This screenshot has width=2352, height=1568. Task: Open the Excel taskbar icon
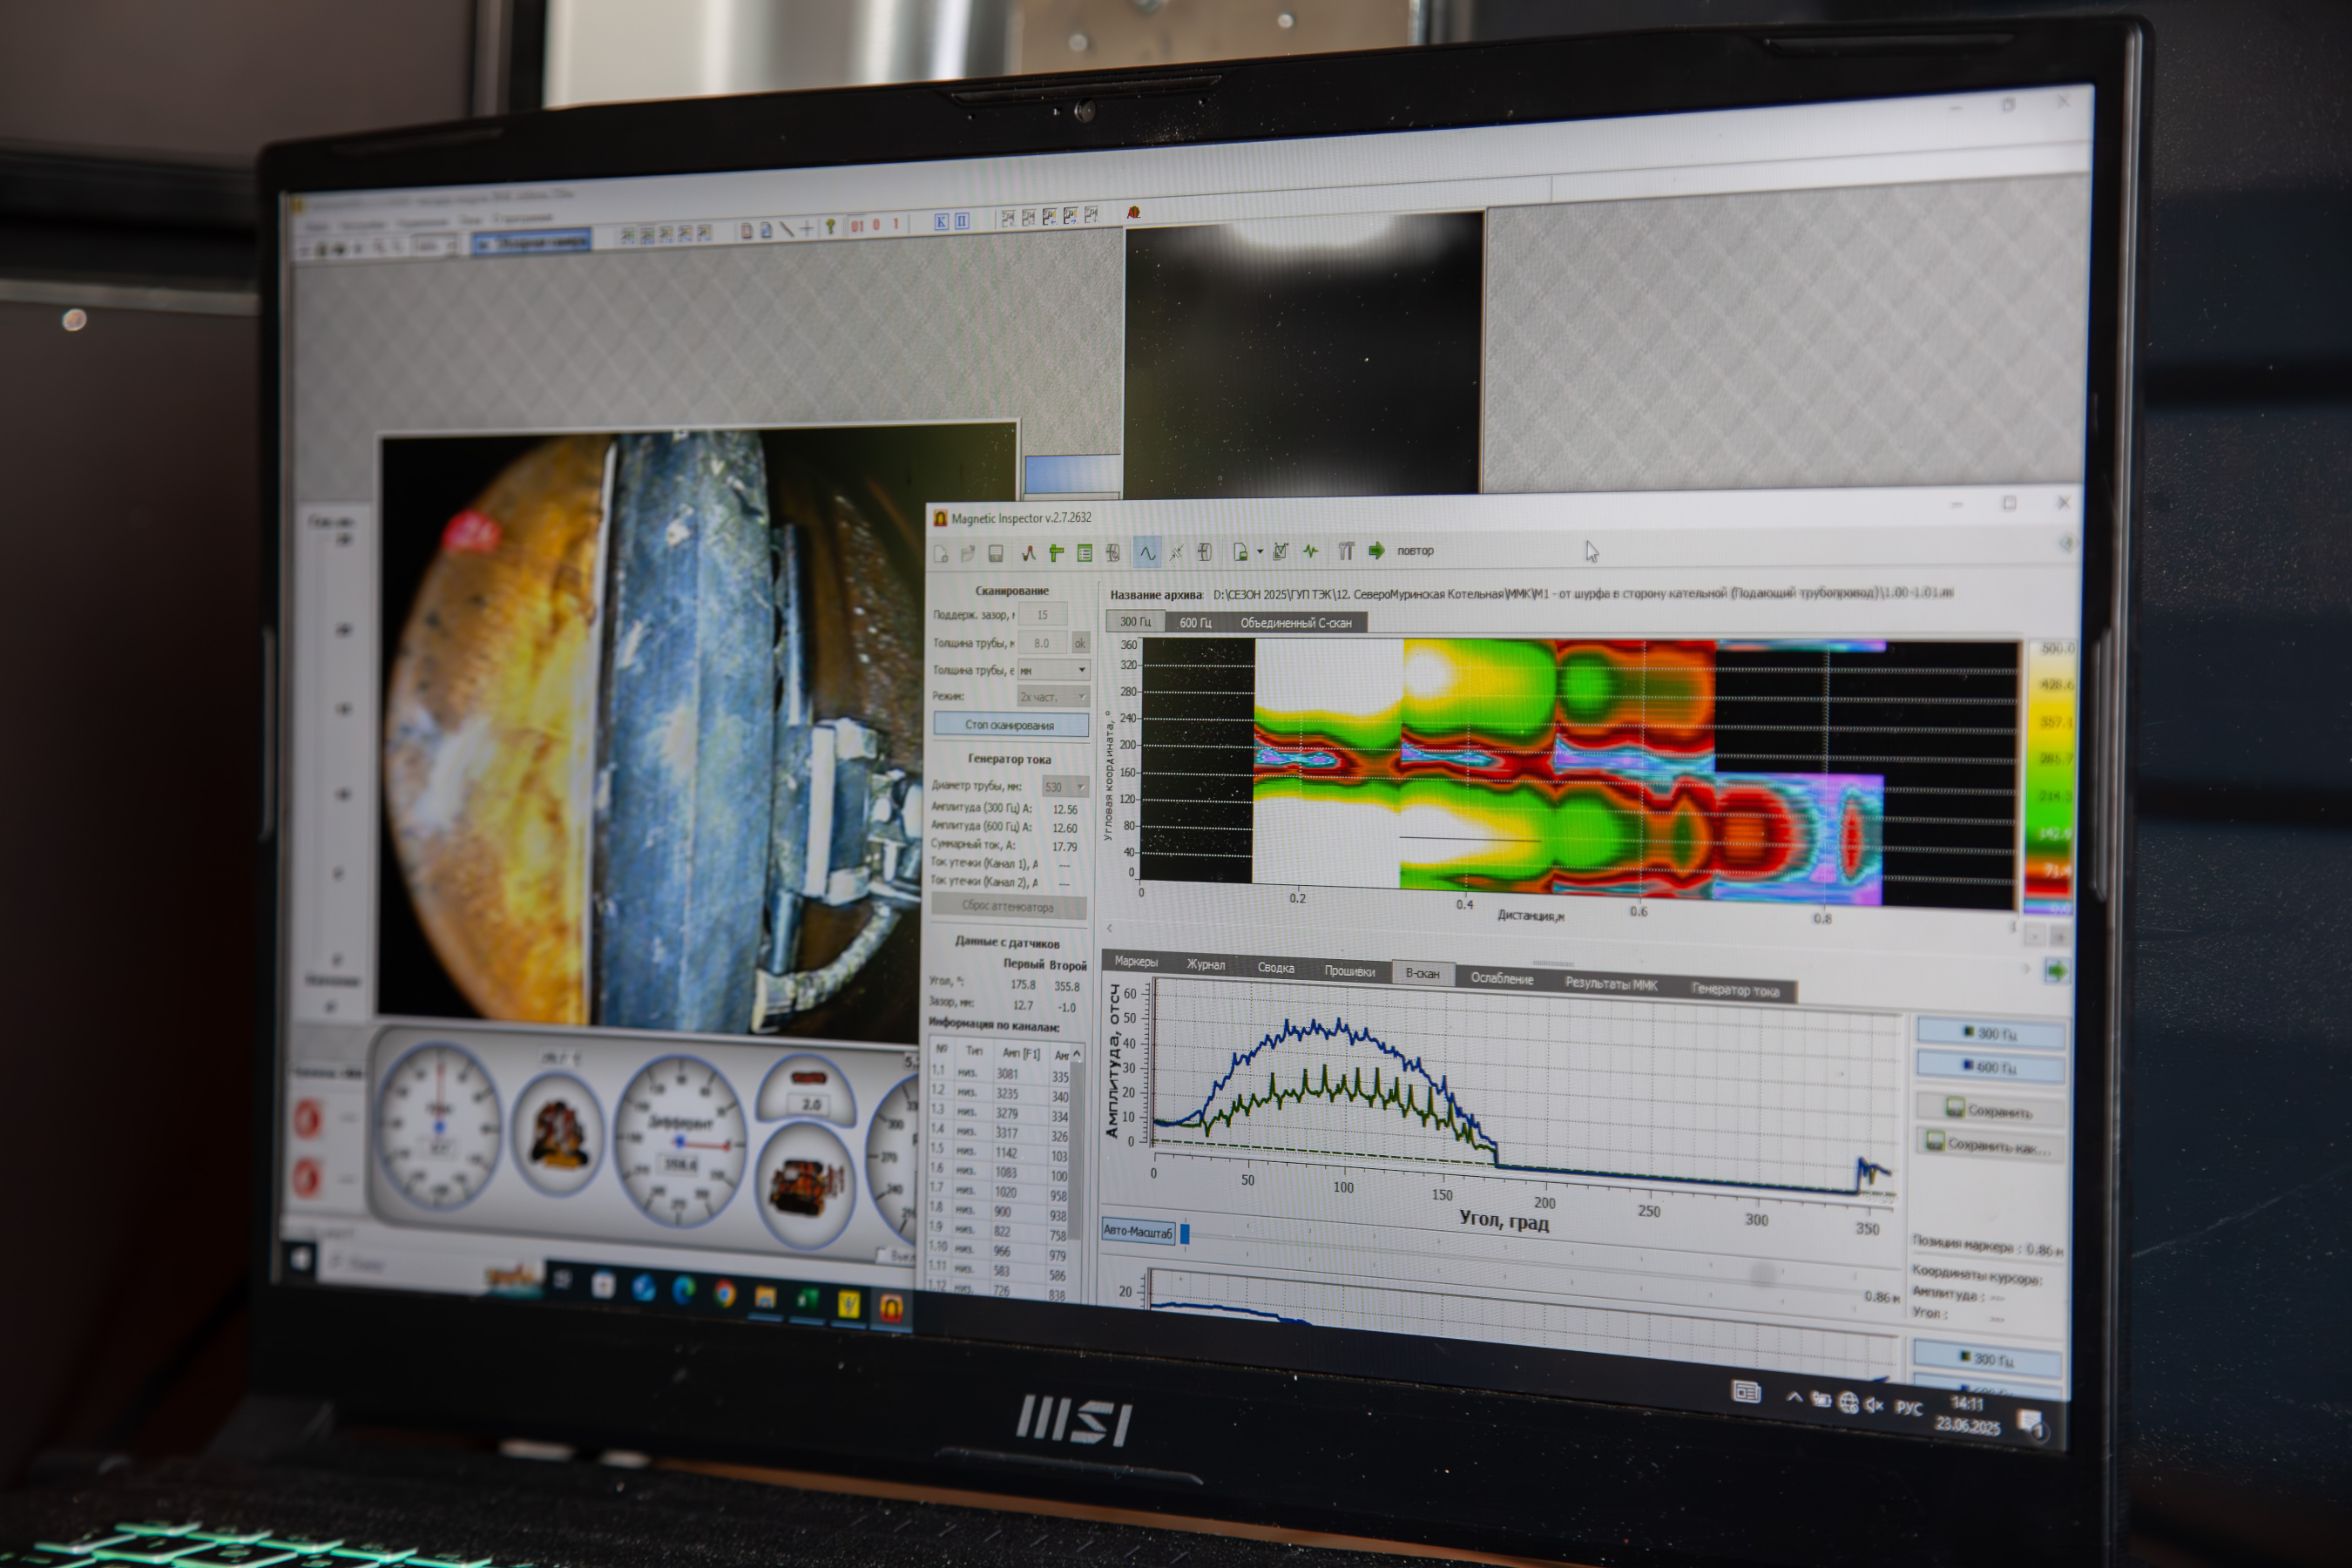[x=807, y=1301]
